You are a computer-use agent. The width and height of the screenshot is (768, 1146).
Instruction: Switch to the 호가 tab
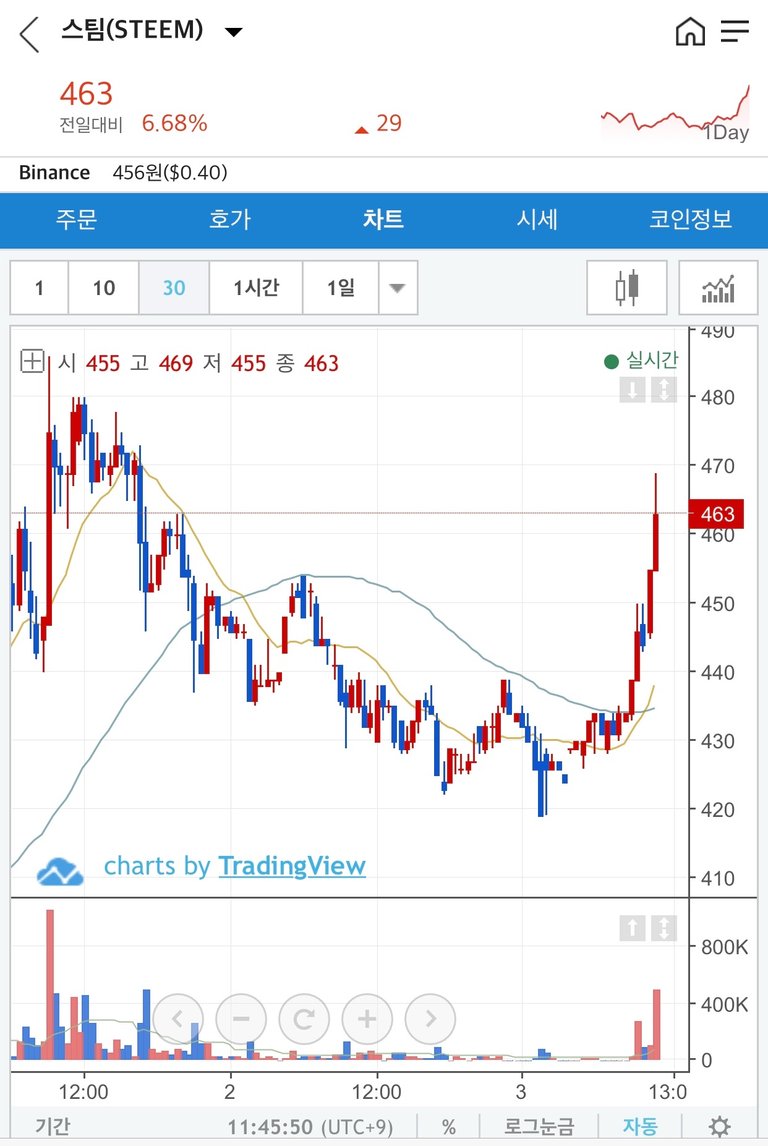pyautogui.click(x=230, y=220)
